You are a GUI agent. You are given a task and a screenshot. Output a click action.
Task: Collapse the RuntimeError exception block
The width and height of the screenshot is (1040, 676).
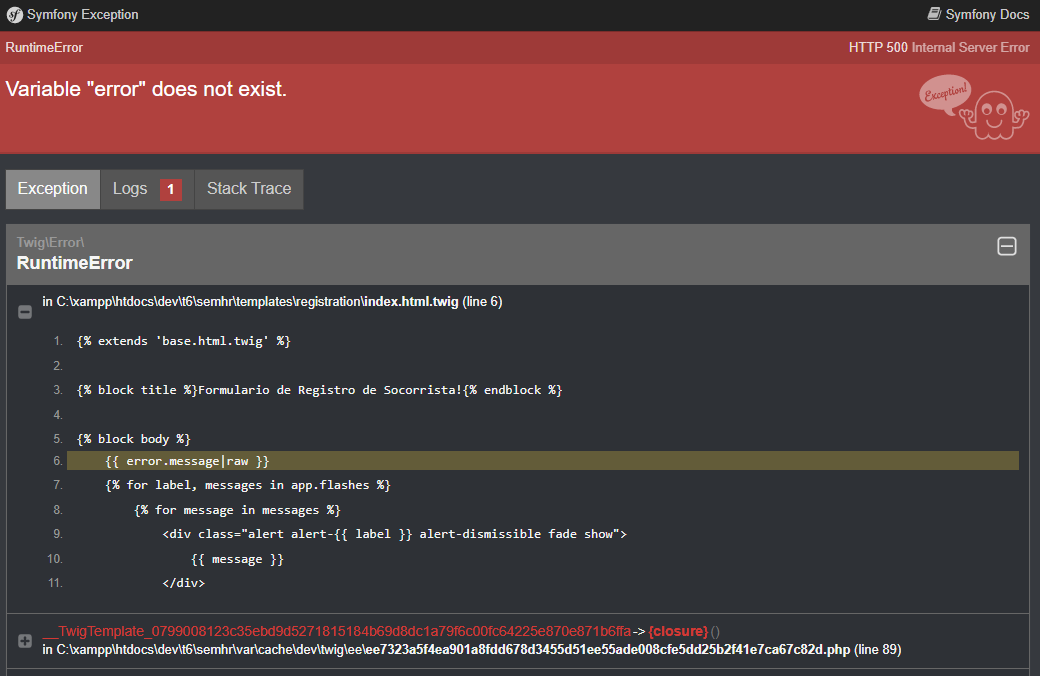[1007, 246]
